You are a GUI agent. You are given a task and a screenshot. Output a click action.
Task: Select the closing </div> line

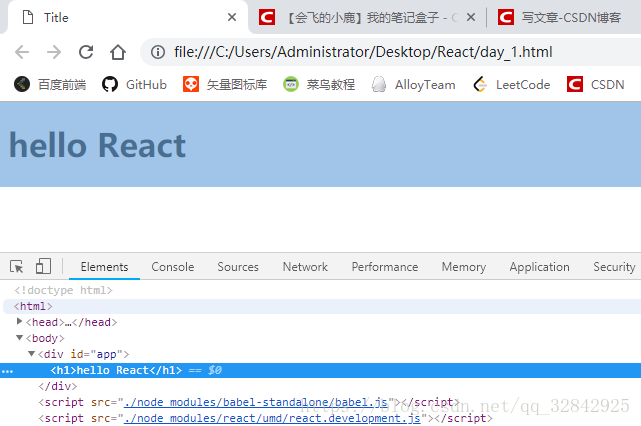click(x=57, y=386)
